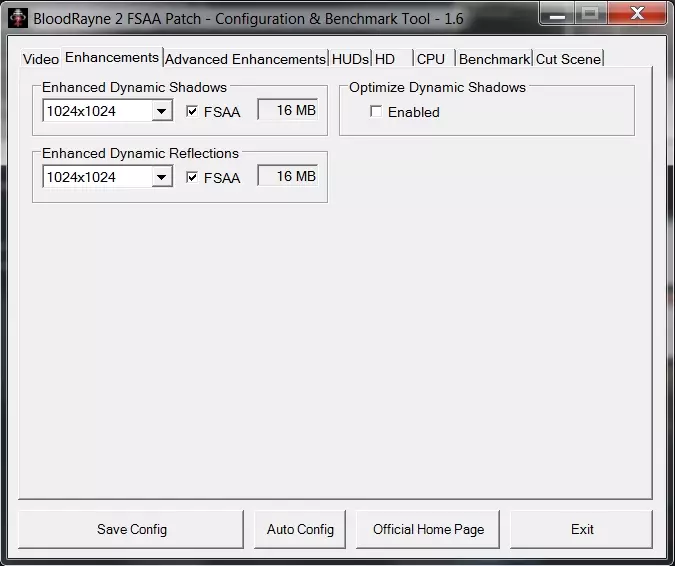Image resolution: width=675 pixels, height=566 pixels.
Task: Toggle FSAA for Enhanced Dynamic Reflections
Action: click(192, 177)
